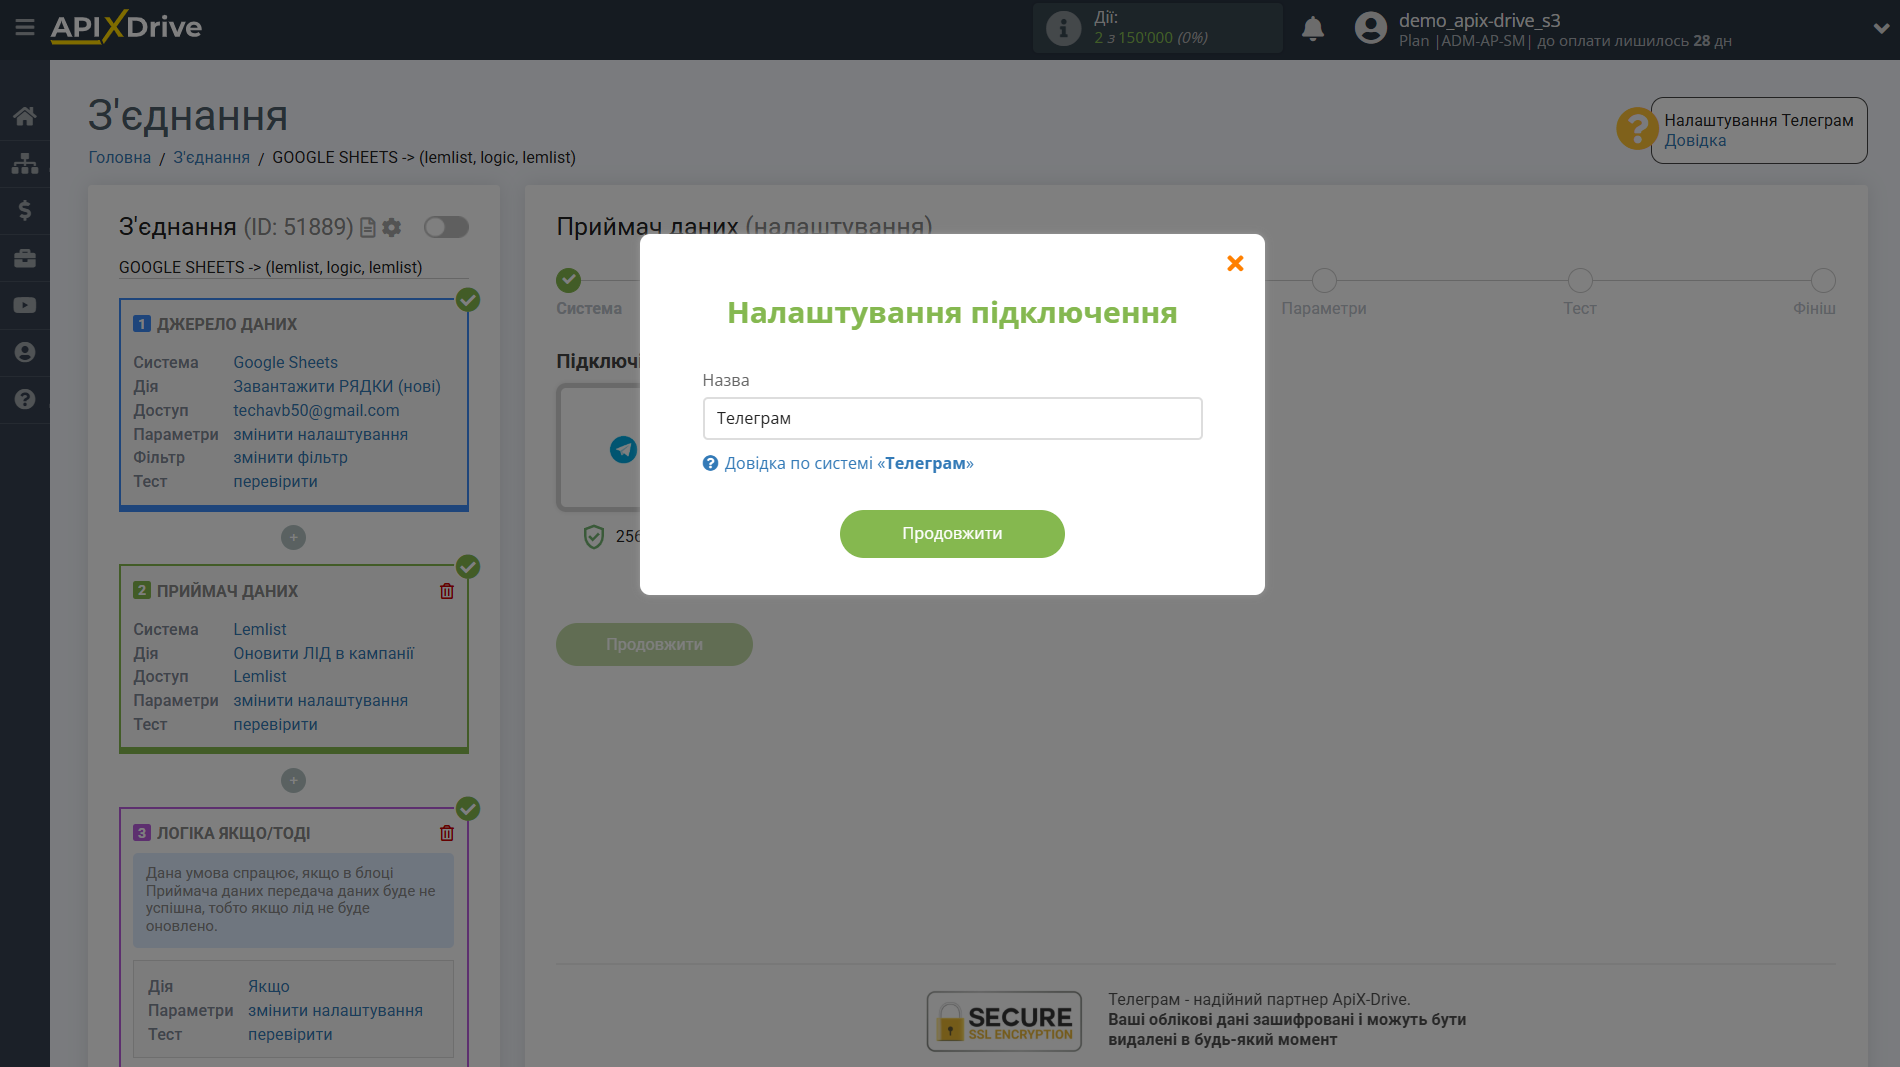The image size is (1900, 1067).
Task: Click the Telegram connection icon
Action: (623, 450)
